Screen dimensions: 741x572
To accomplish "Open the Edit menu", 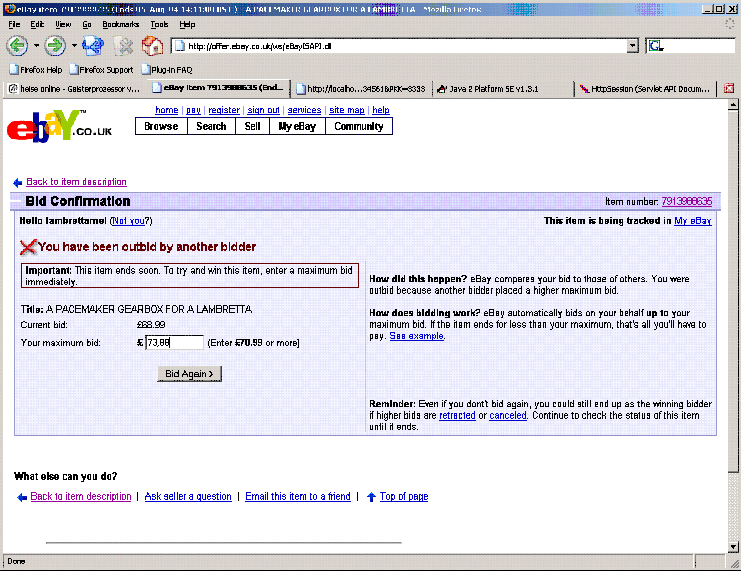I will click(x=37, y=25).
